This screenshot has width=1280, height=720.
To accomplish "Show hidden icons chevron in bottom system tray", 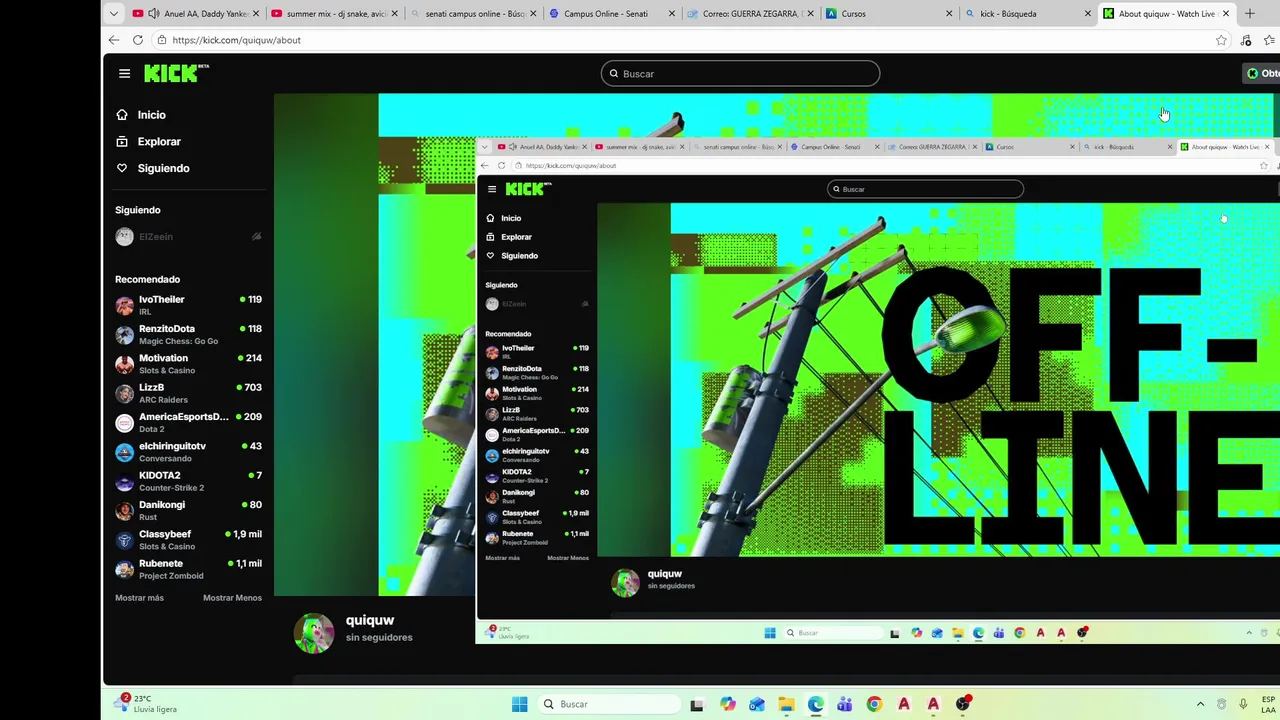I will [1201, 704].
